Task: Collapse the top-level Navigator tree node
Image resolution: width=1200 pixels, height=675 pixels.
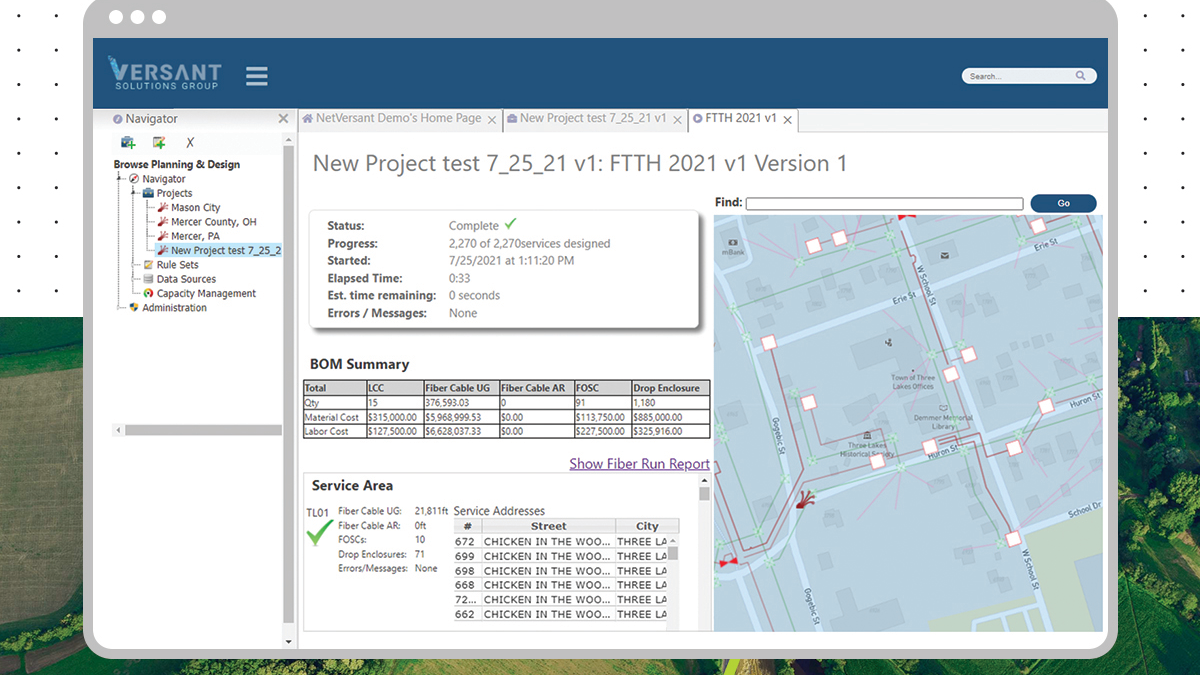Action: (x=120, y=179)
